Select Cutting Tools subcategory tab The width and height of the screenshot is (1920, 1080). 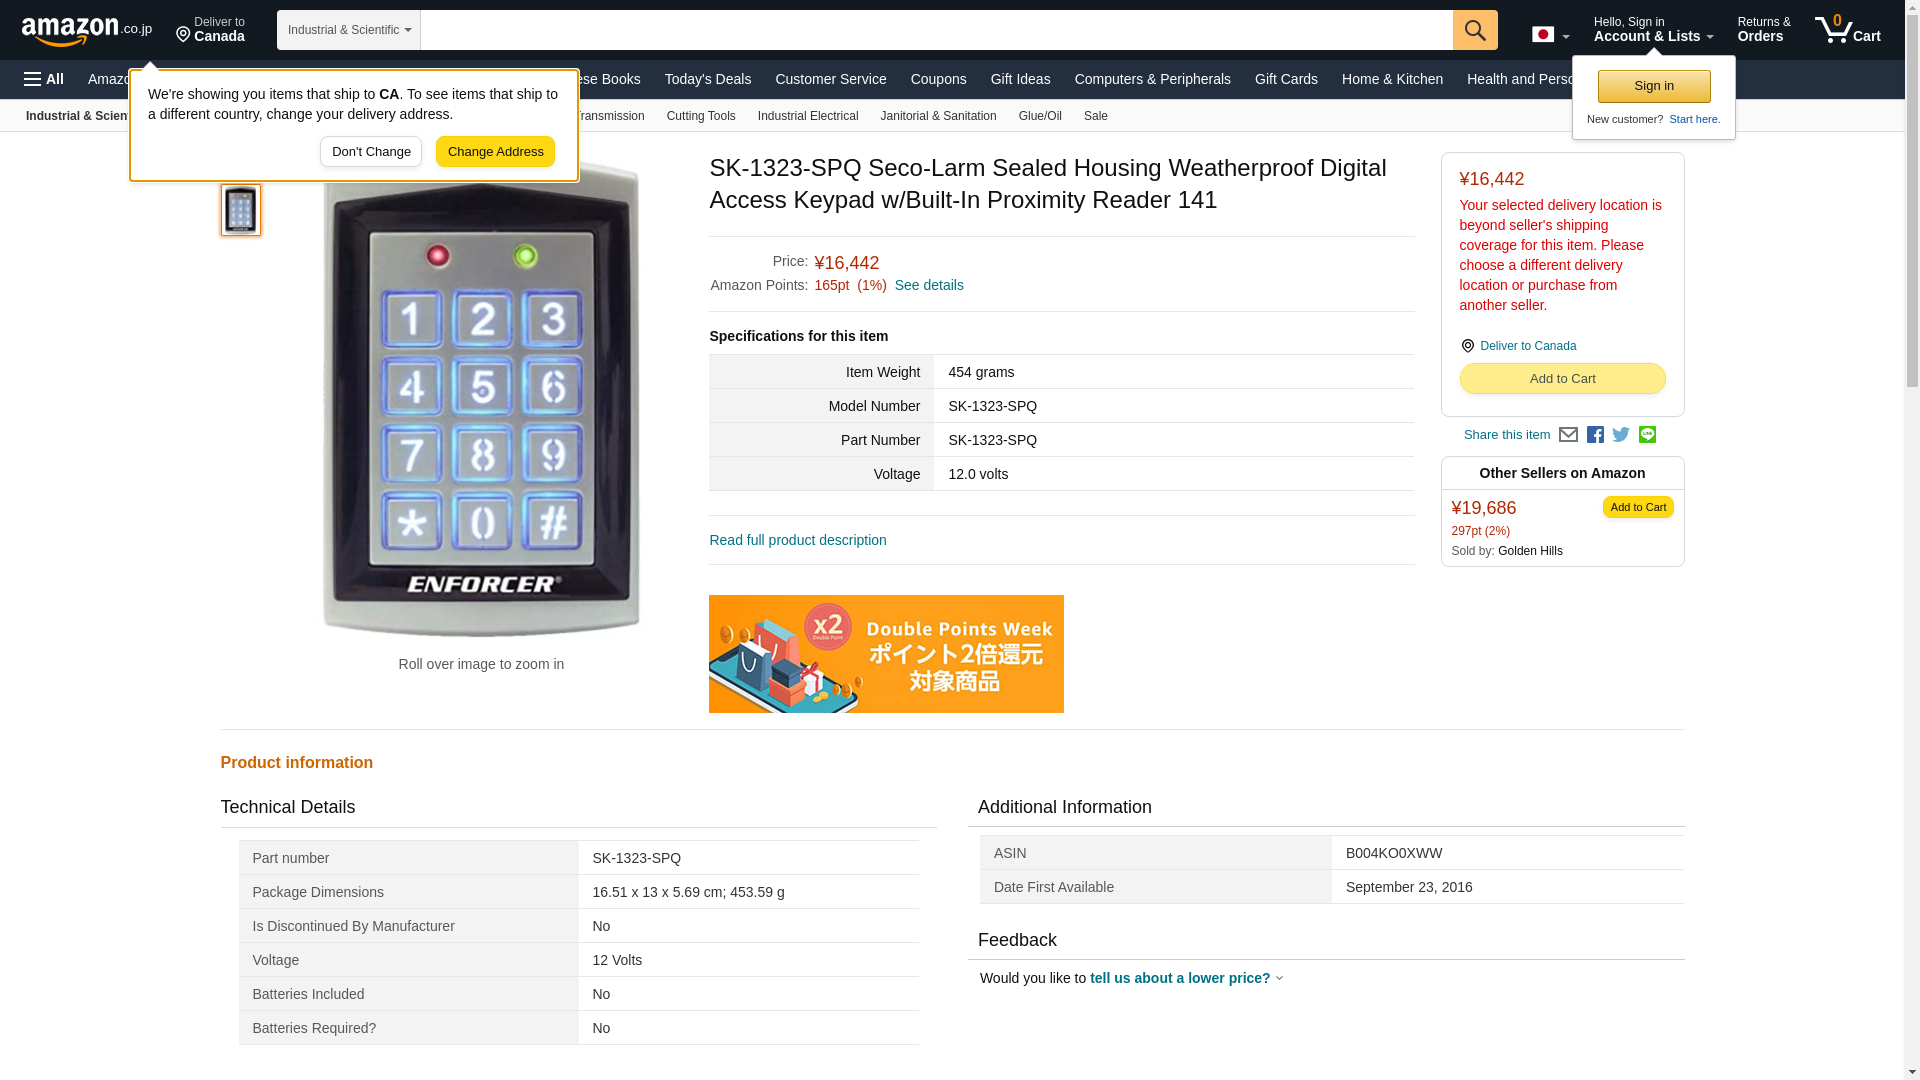coord(701,116)
